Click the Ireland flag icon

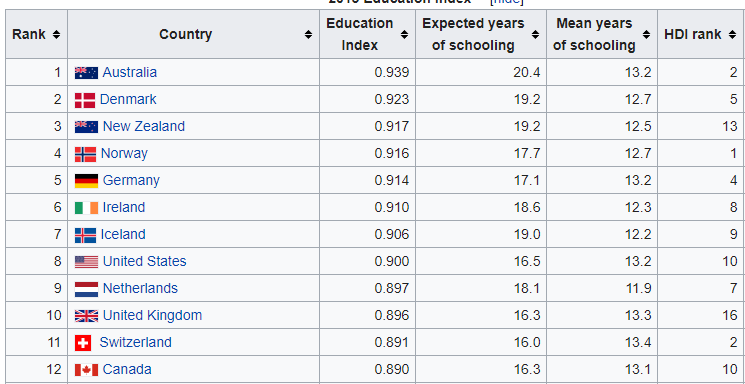click(86, 208)
